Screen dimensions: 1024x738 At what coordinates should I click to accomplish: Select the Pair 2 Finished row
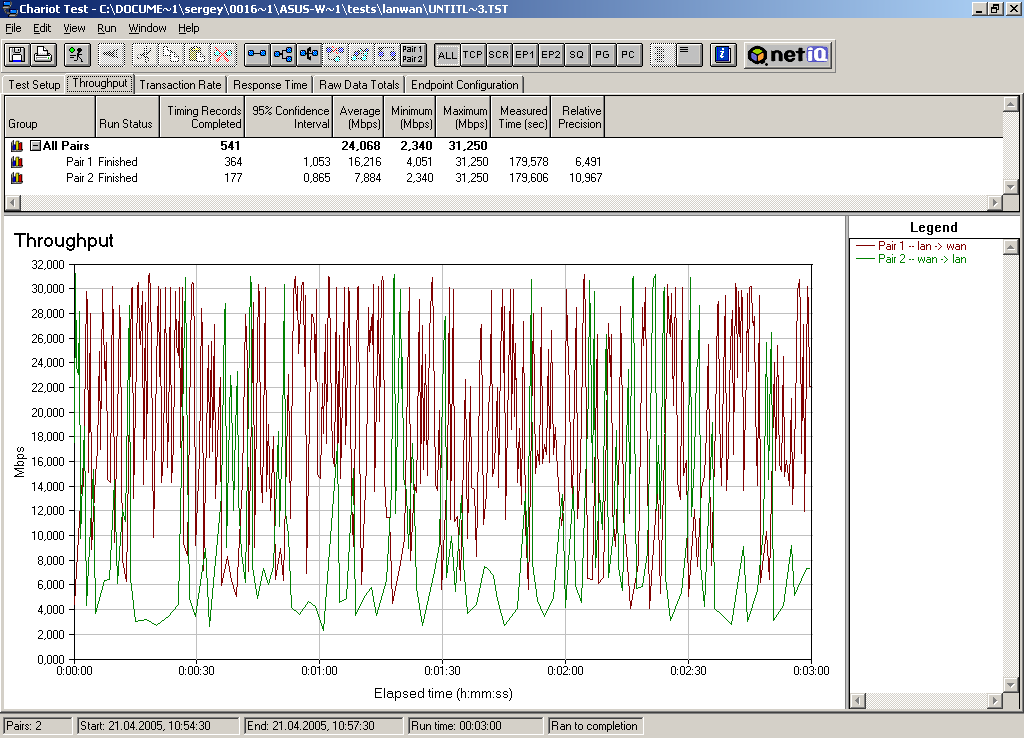coord(101,178)
